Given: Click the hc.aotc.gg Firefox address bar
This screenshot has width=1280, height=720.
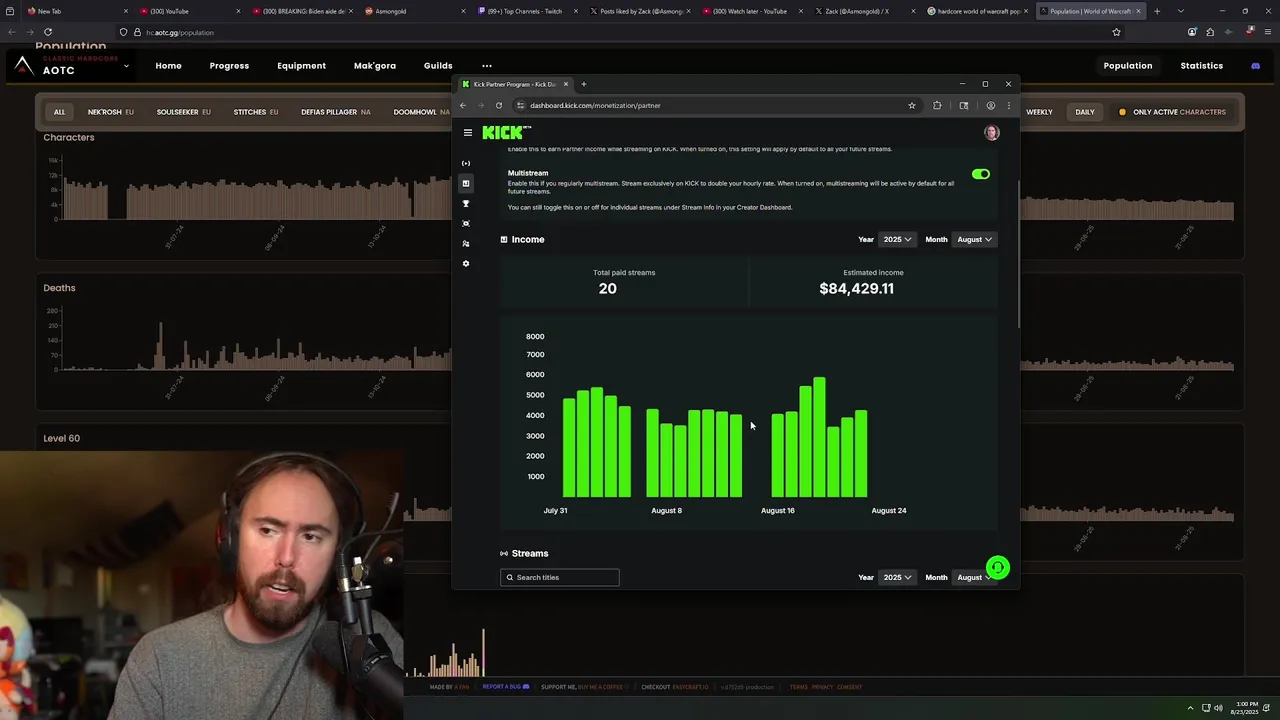Looking at the screenshot, I should click(x=620, y=32).
